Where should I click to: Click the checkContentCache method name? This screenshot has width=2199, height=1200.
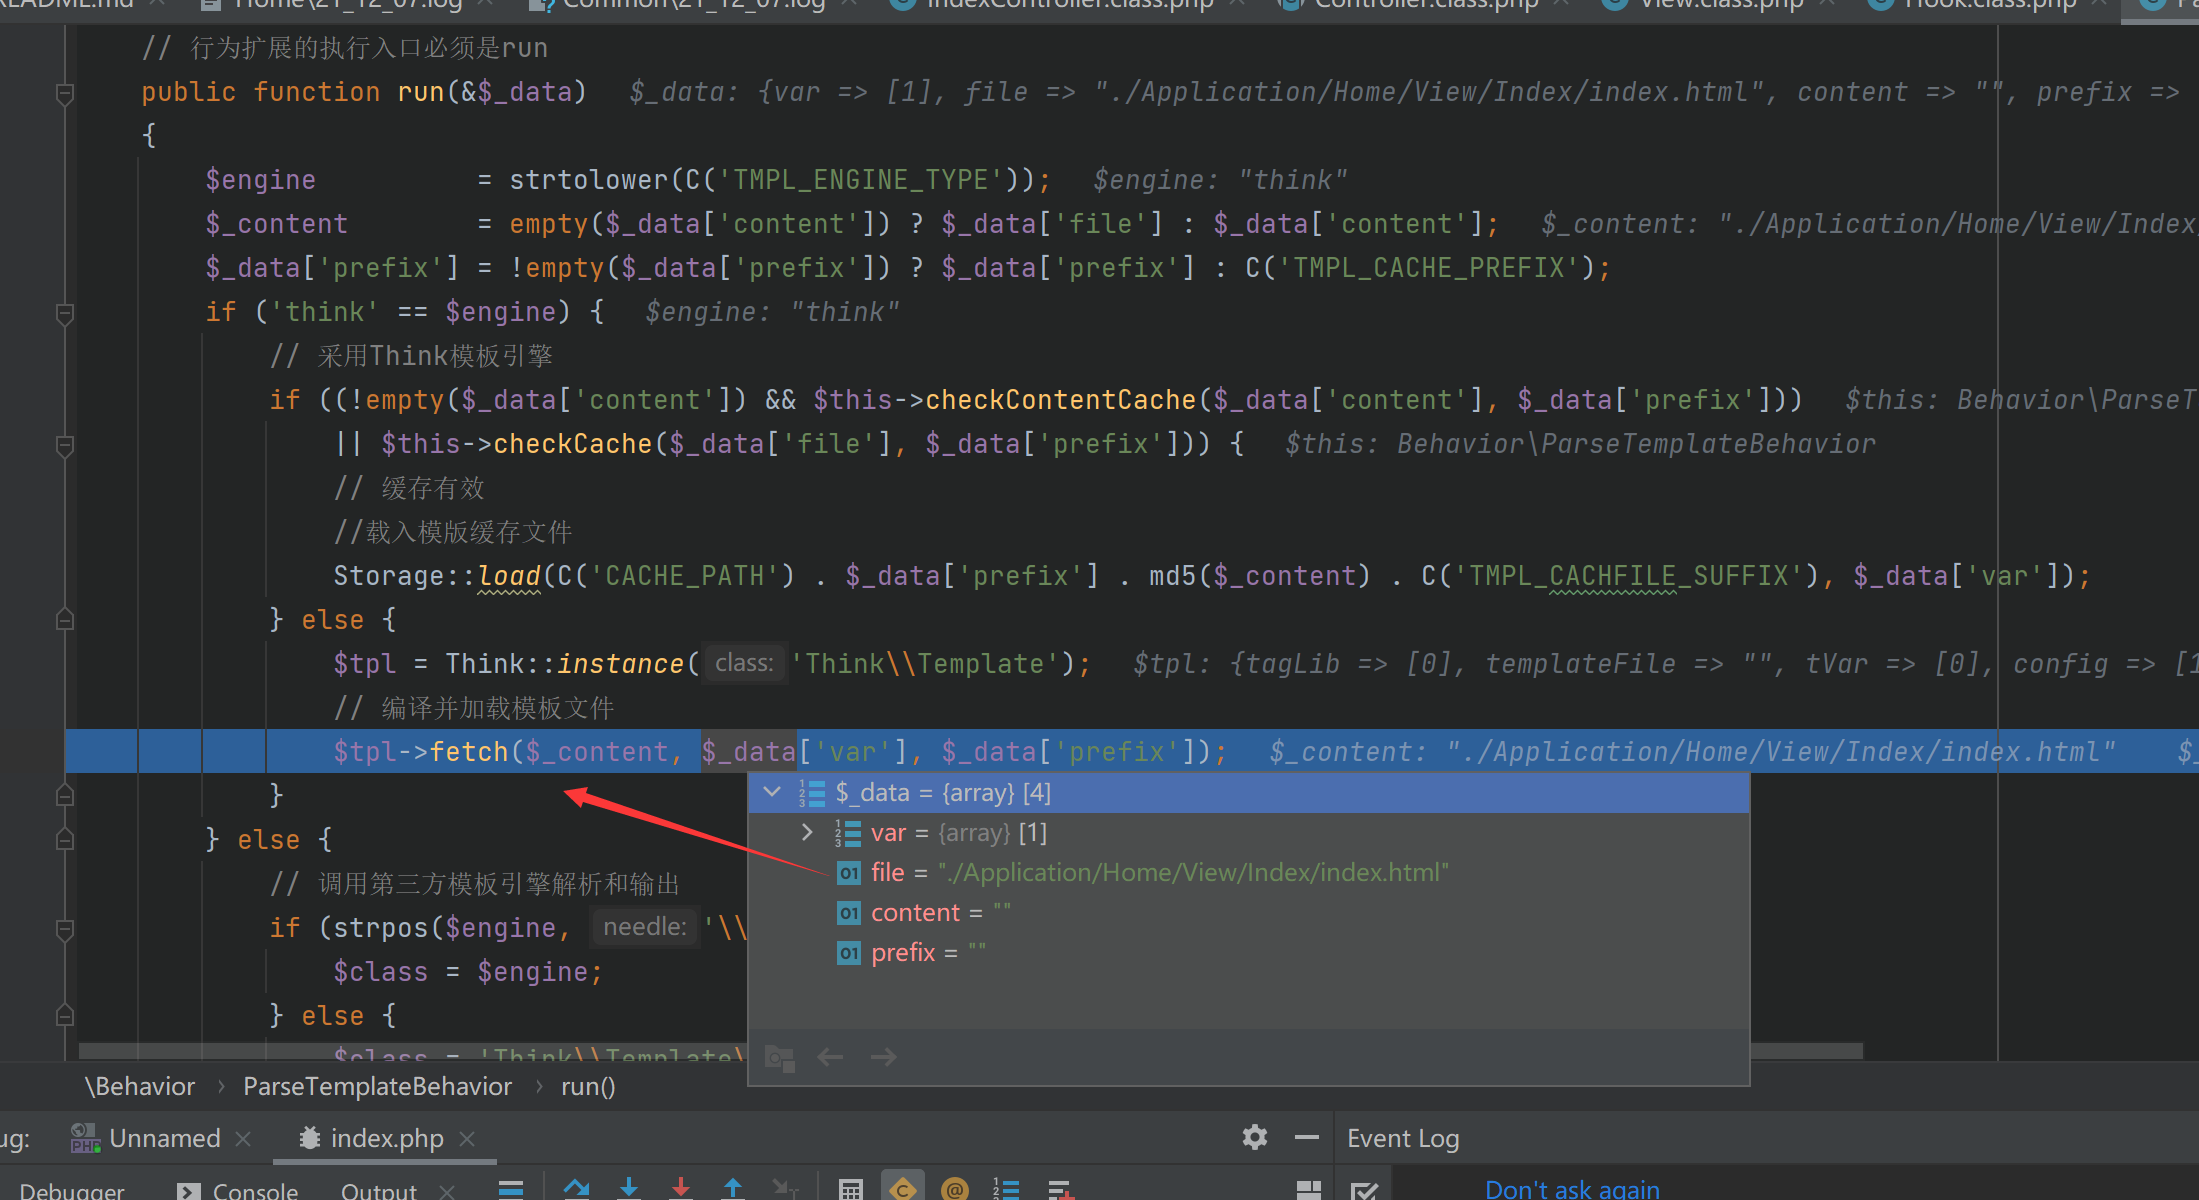click(1061, 400)
